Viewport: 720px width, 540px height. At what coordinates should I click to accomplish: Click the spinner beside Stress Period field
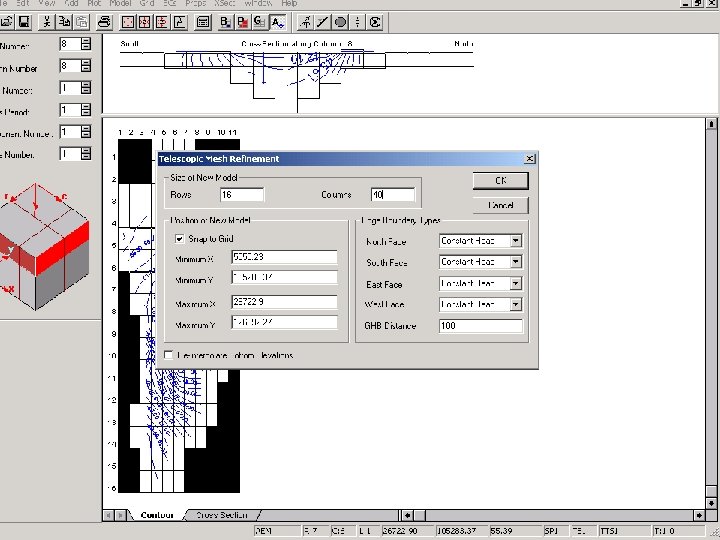(86, 110)
